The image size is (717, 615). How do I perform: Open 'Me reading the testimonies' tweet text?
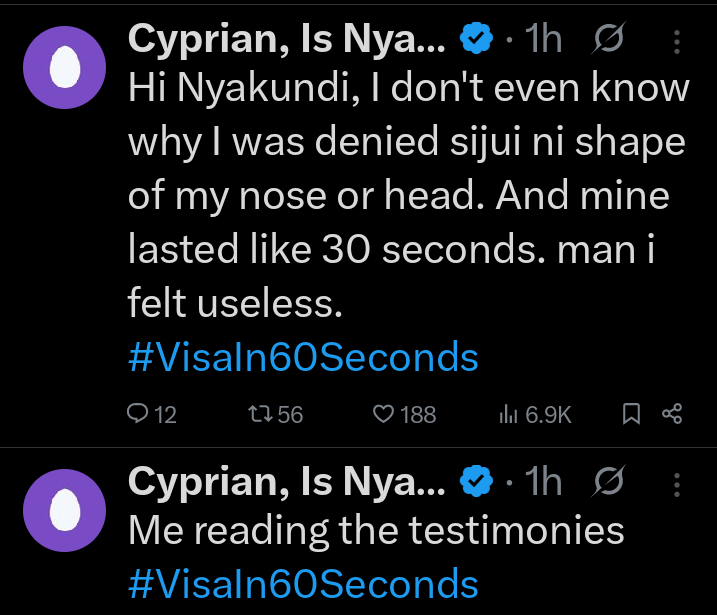click(x=376, y=531)
